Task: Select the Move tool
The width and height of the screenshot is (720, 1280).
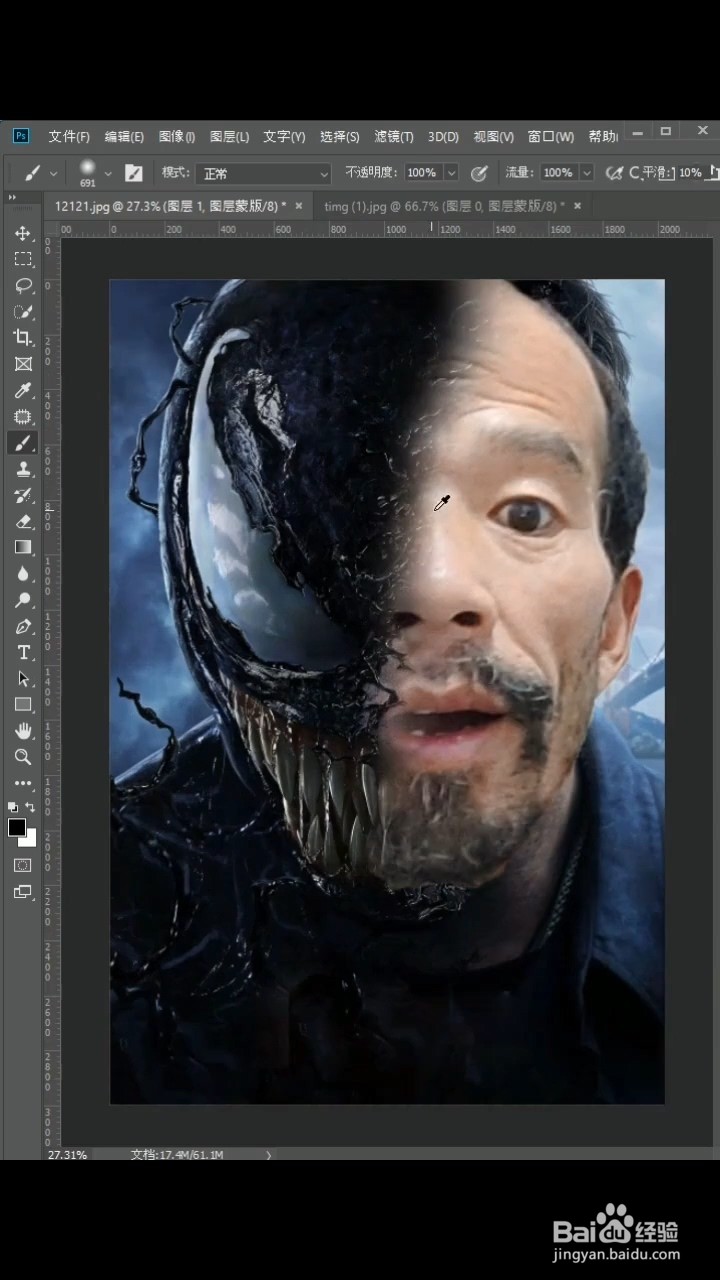Action: tap(23, 233)
